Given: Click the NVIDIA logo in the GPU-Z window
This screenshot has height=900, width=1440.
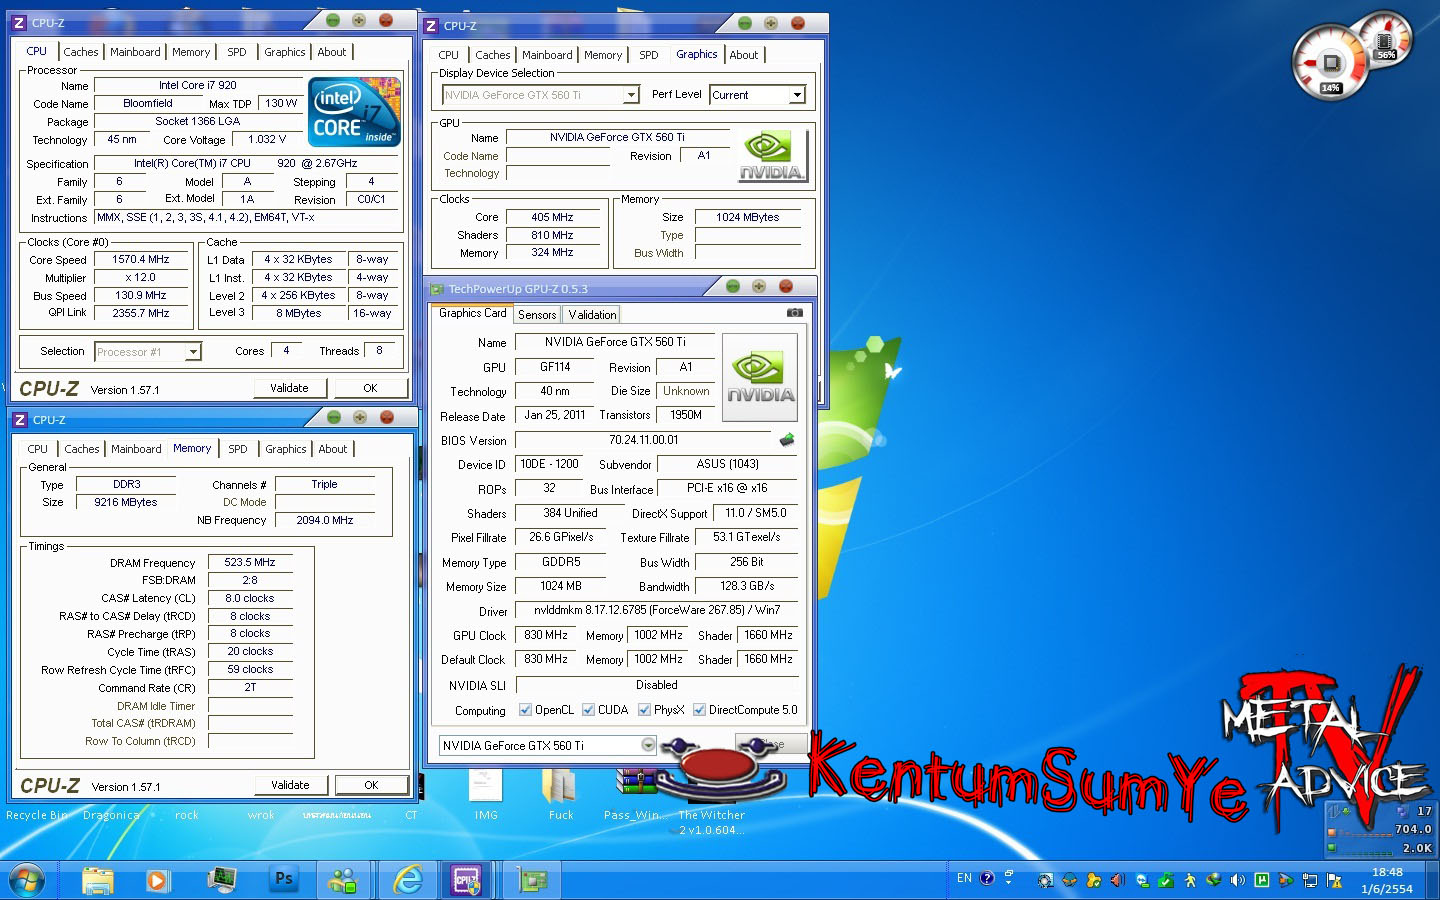Looking at the screenshot, I should click(x=760, y=377).
